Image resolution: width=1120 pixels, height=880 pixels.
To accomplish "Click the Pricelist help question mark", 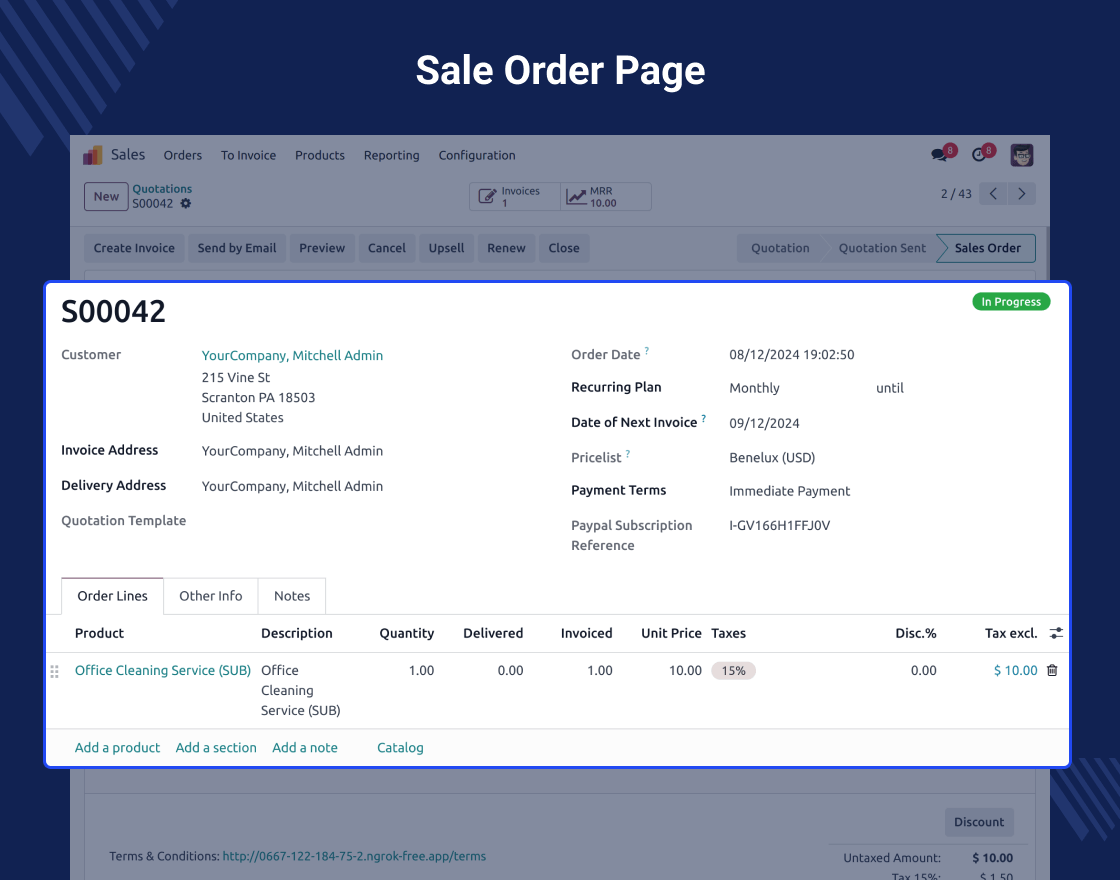I will coord(628,454).
